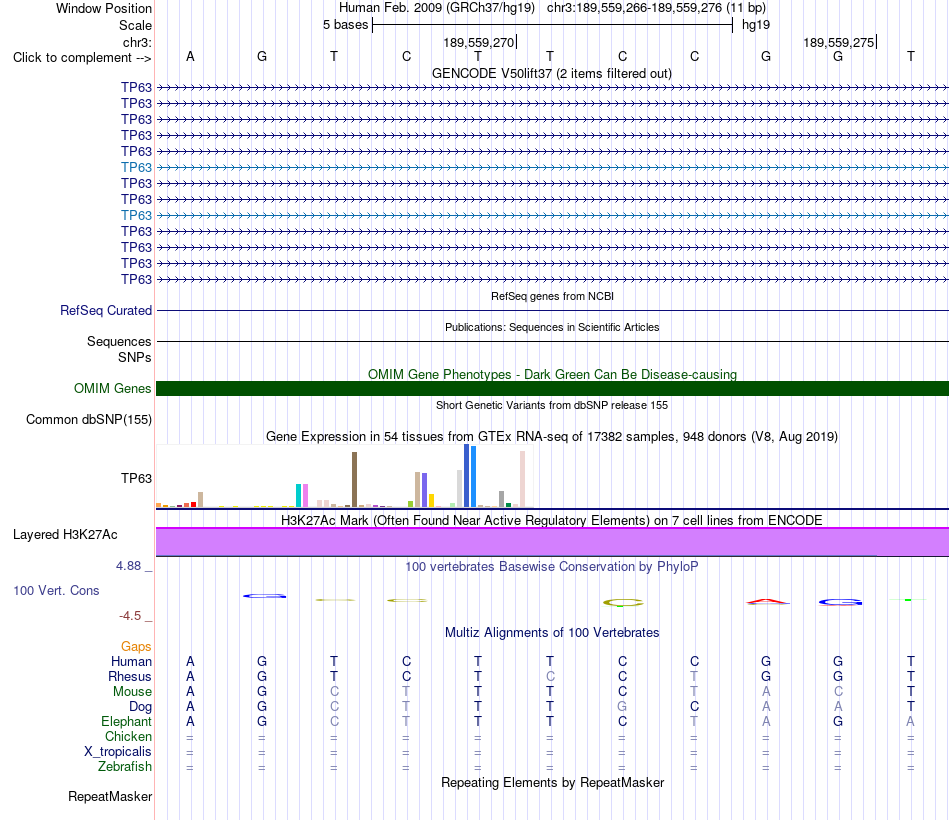Select the Zebrafish alignment row label
950x820 pixels.
click(125, 767)
